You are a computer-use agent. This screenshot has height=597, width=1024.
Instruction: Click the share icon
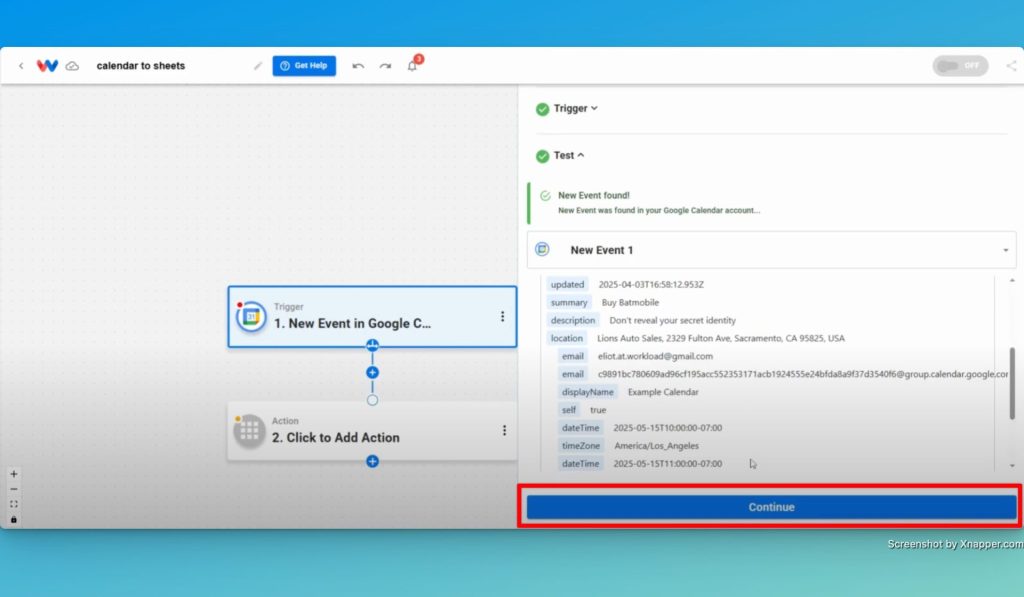(1011, 66)
